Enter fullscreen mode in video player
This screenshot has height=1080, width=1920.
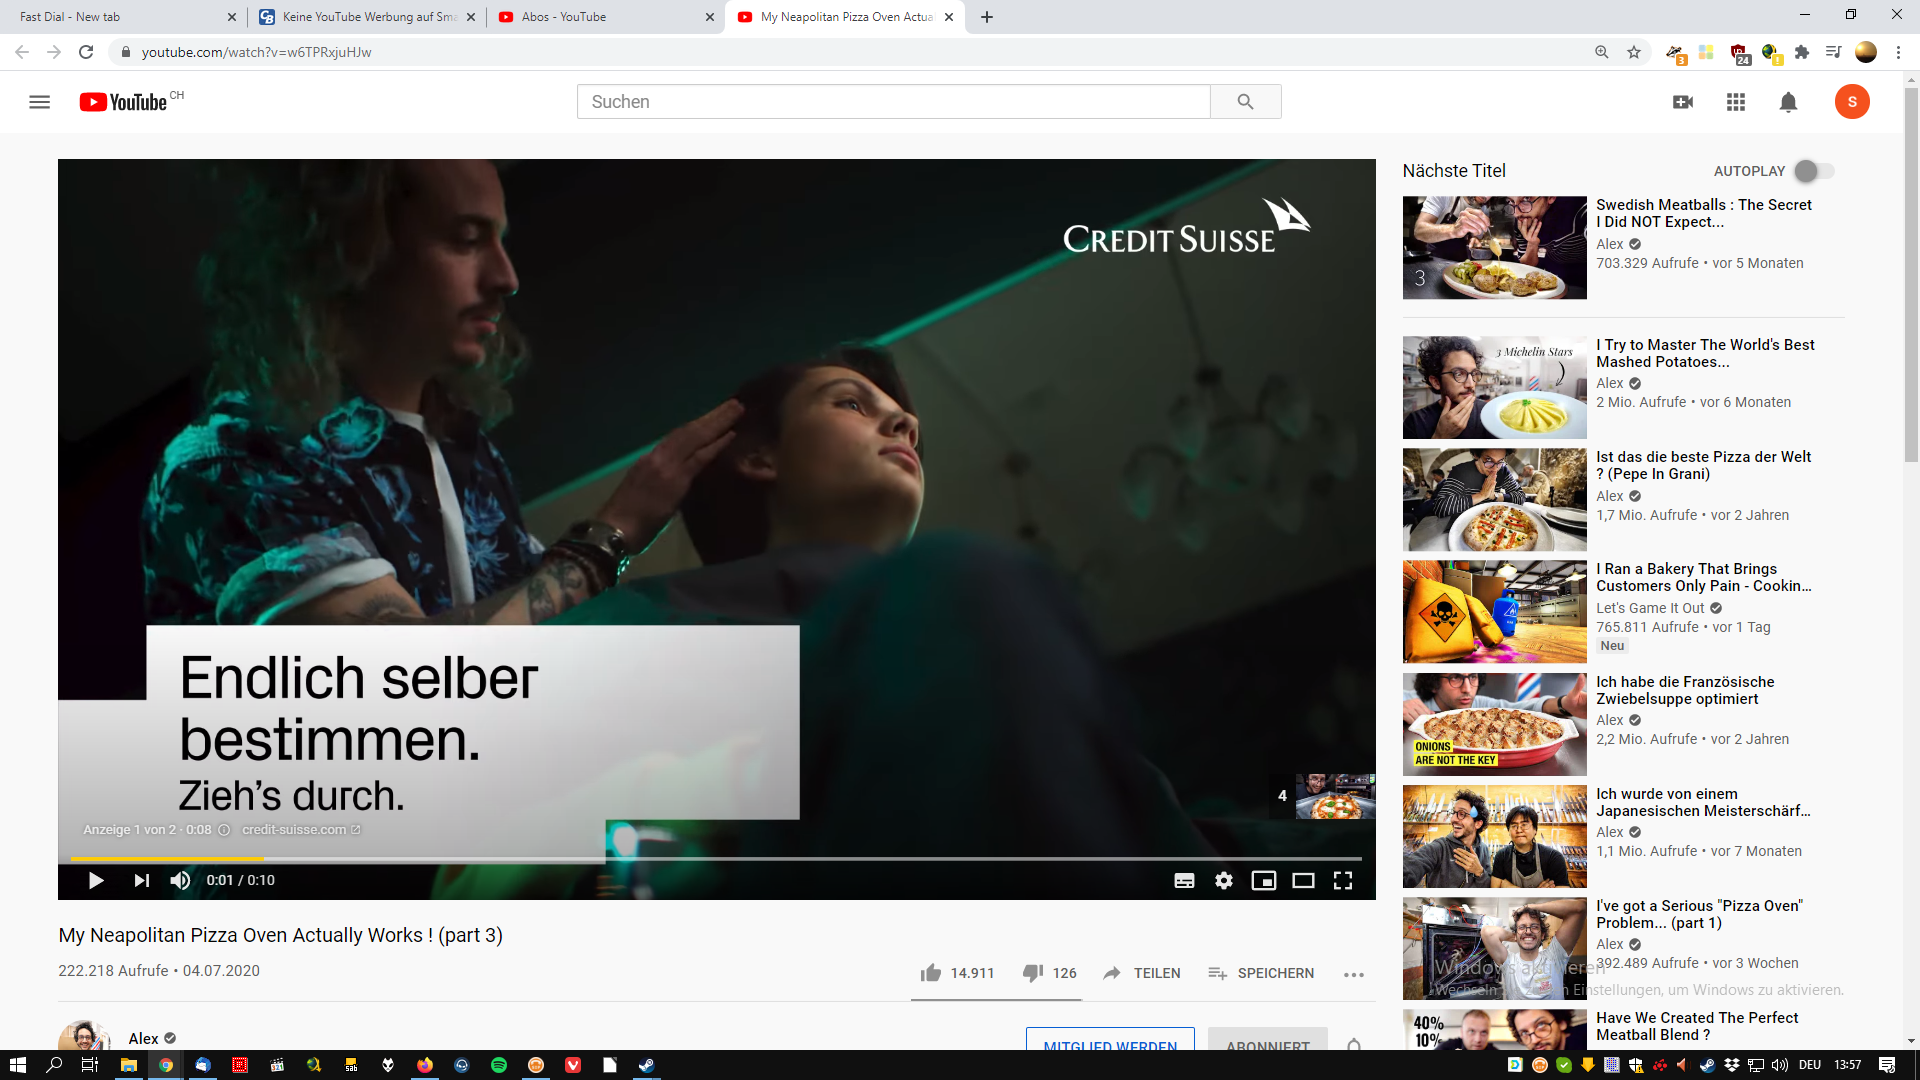(x=1343, y=881)
